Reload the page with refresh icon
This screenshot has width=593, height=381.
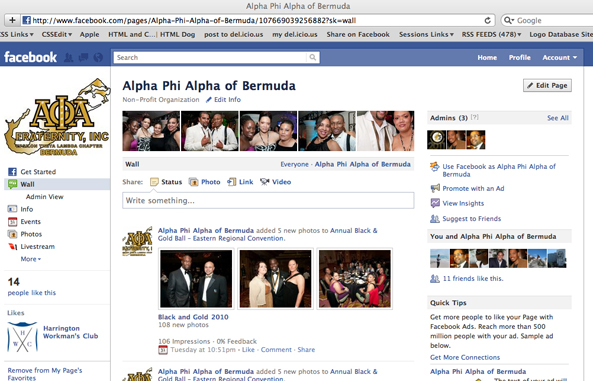(488, 20)
